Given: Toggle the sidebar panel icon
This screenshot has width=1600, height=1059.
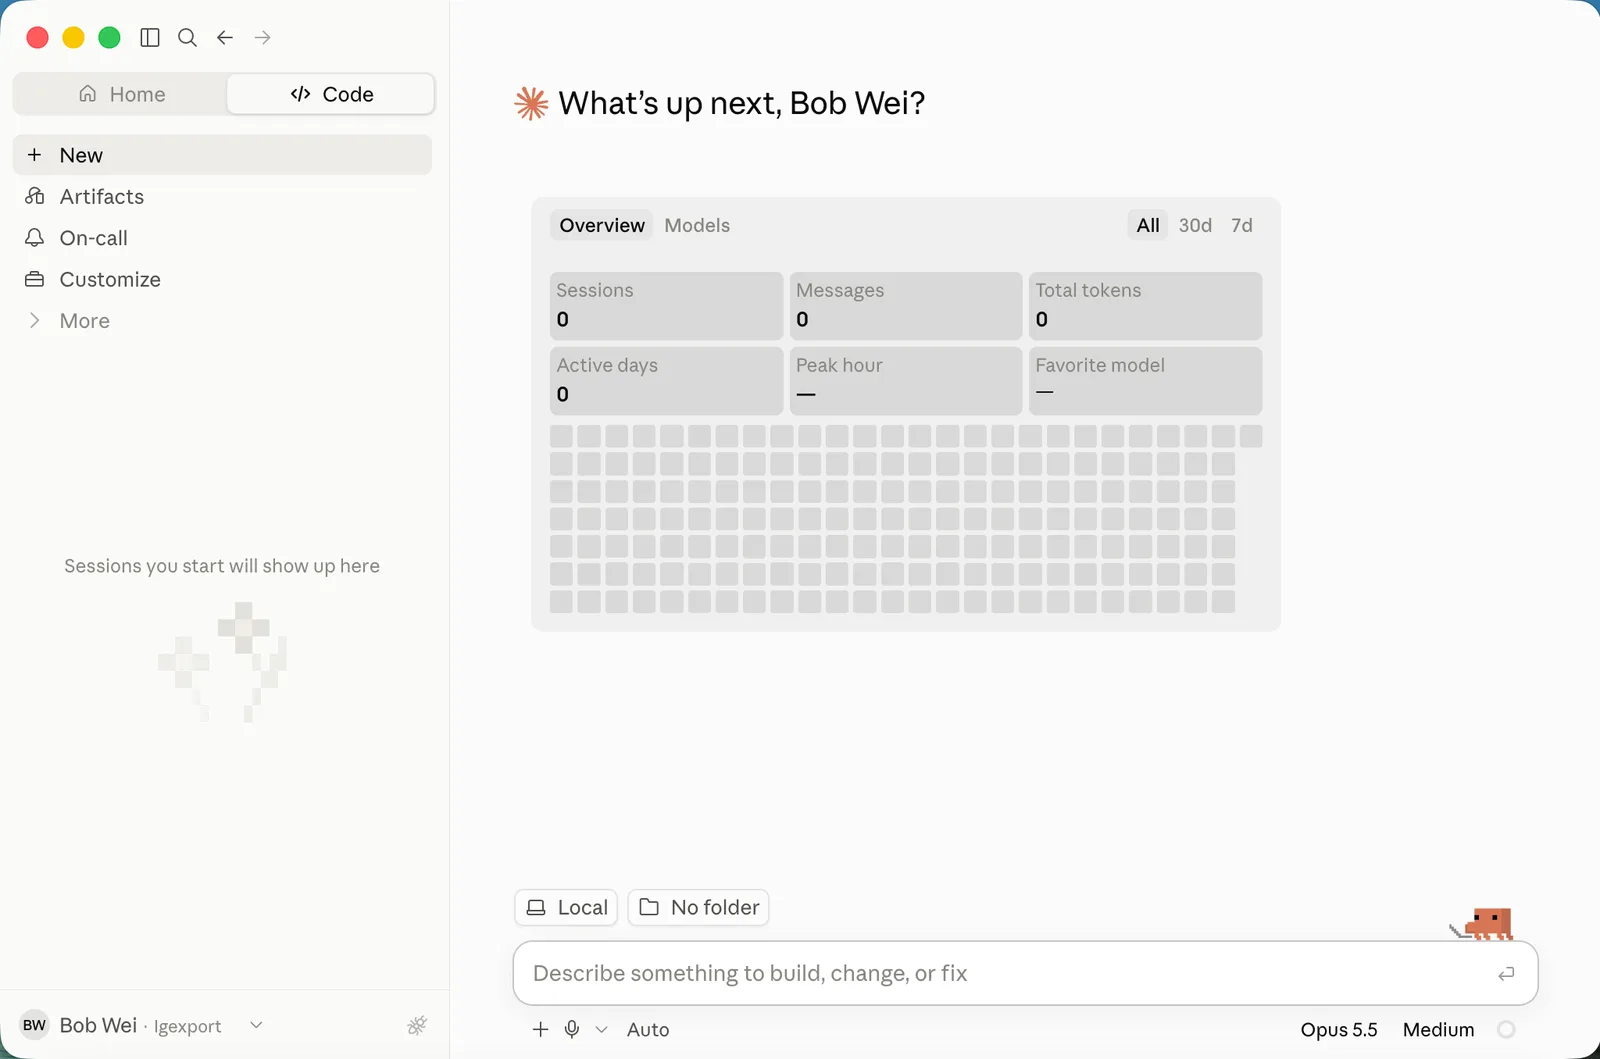Looking at the screenshot, I should (x=150, y=37).
